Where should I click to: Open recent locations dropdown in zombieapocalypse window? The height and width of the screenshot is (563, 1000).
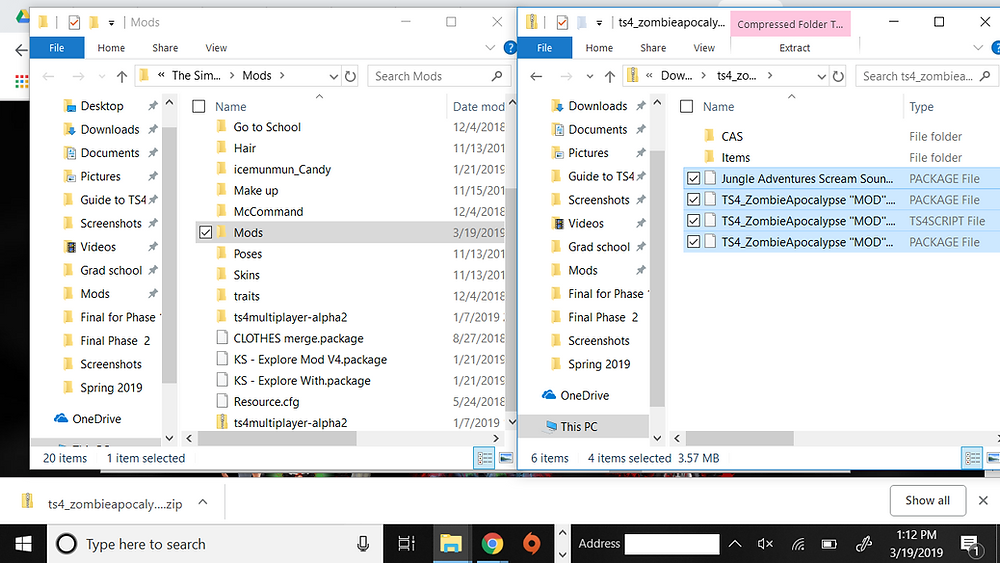[x=590, y=77]
